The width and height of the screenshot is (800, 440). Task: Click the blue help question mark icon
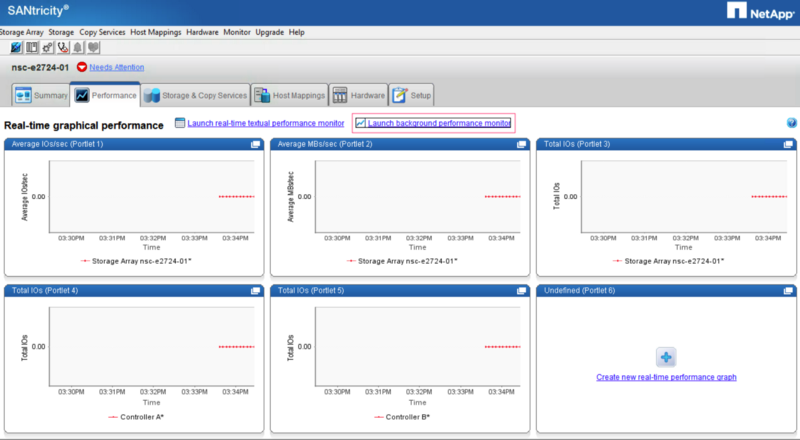791,123
